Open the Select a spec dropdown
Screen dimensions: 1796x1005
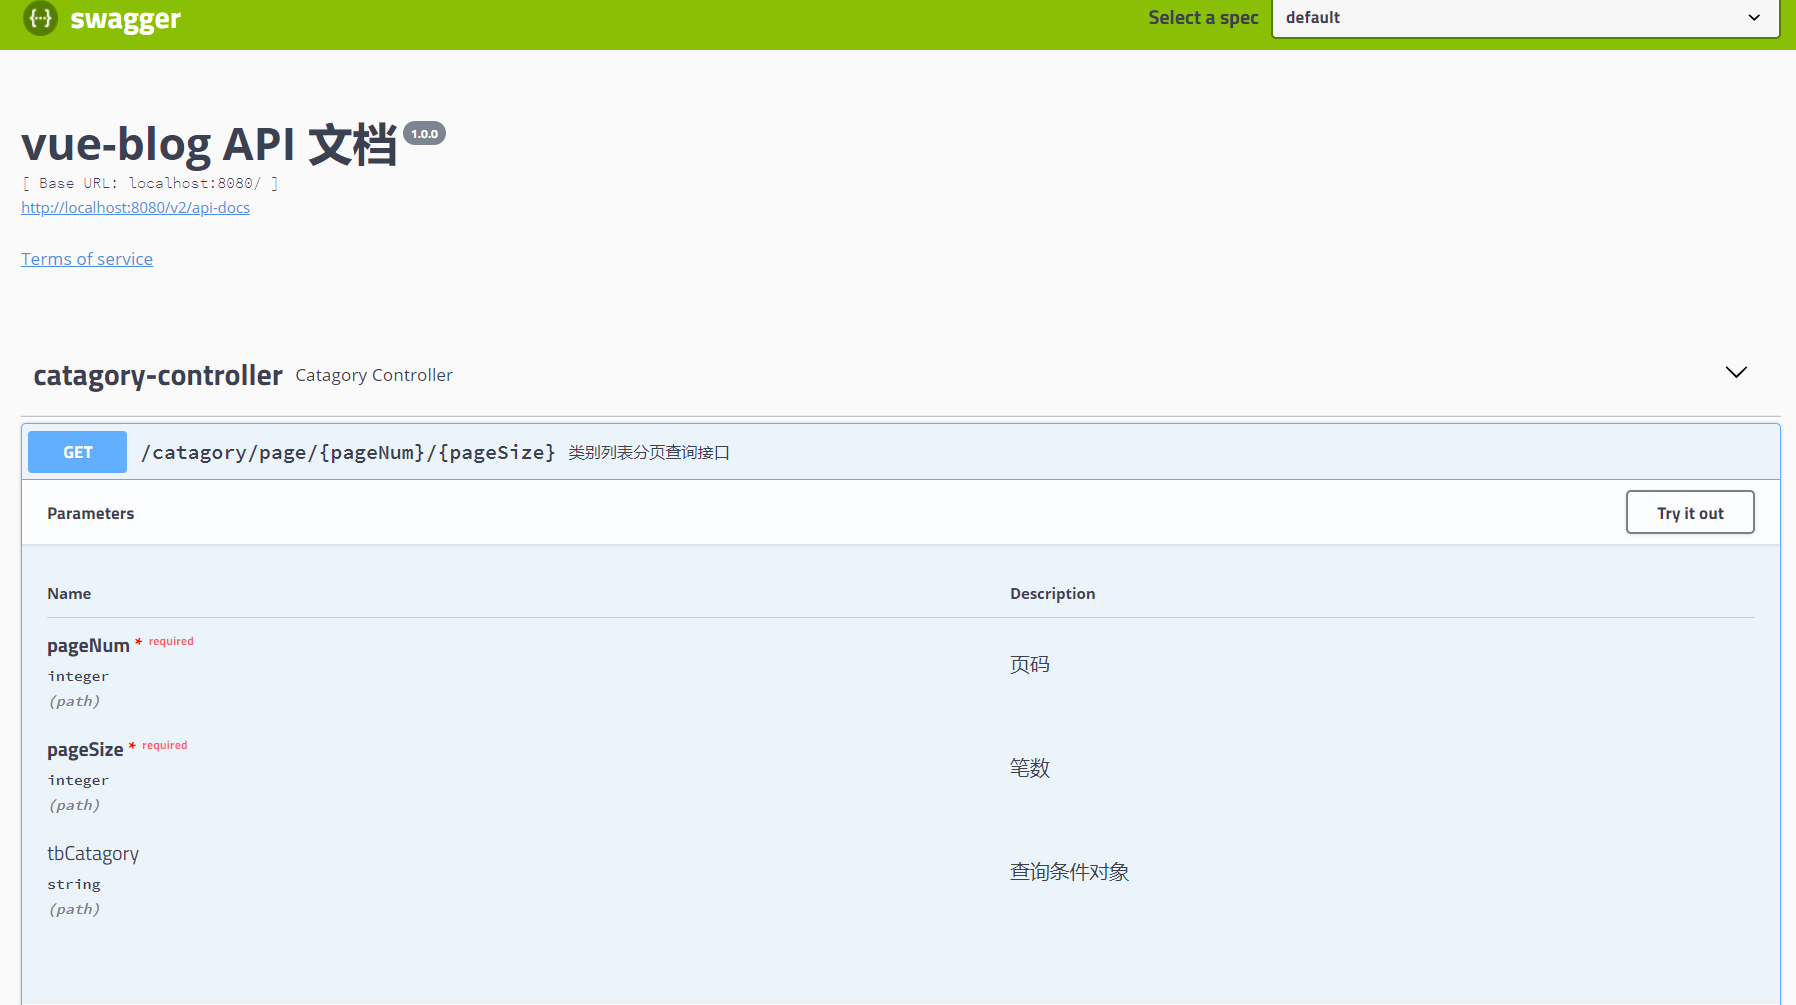tap(1525, 18)
